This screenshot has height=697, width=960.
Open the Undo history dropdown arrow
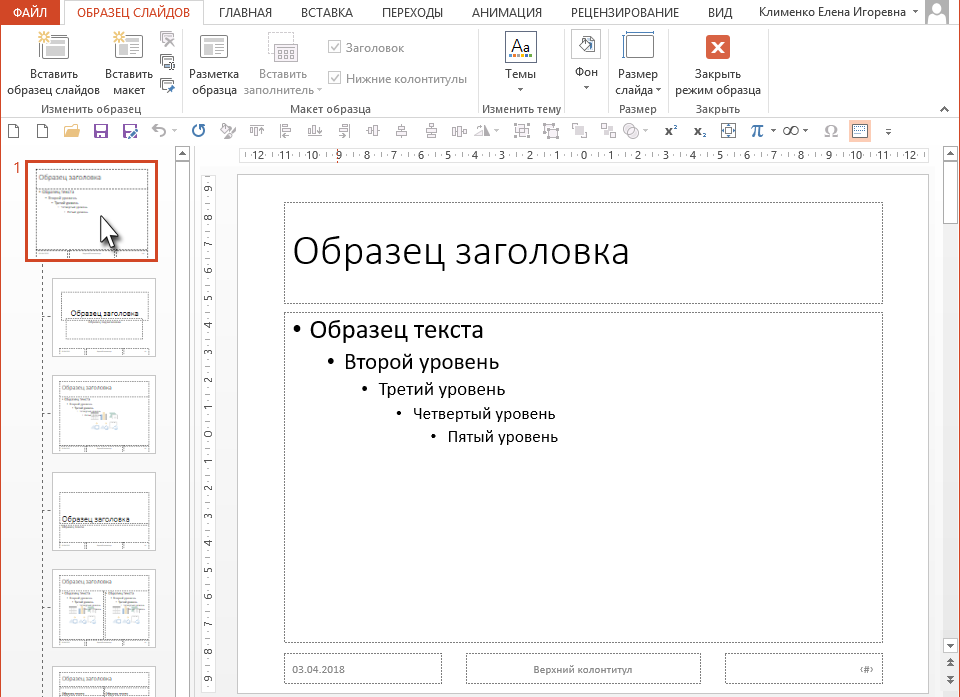(x=174, y=130)
